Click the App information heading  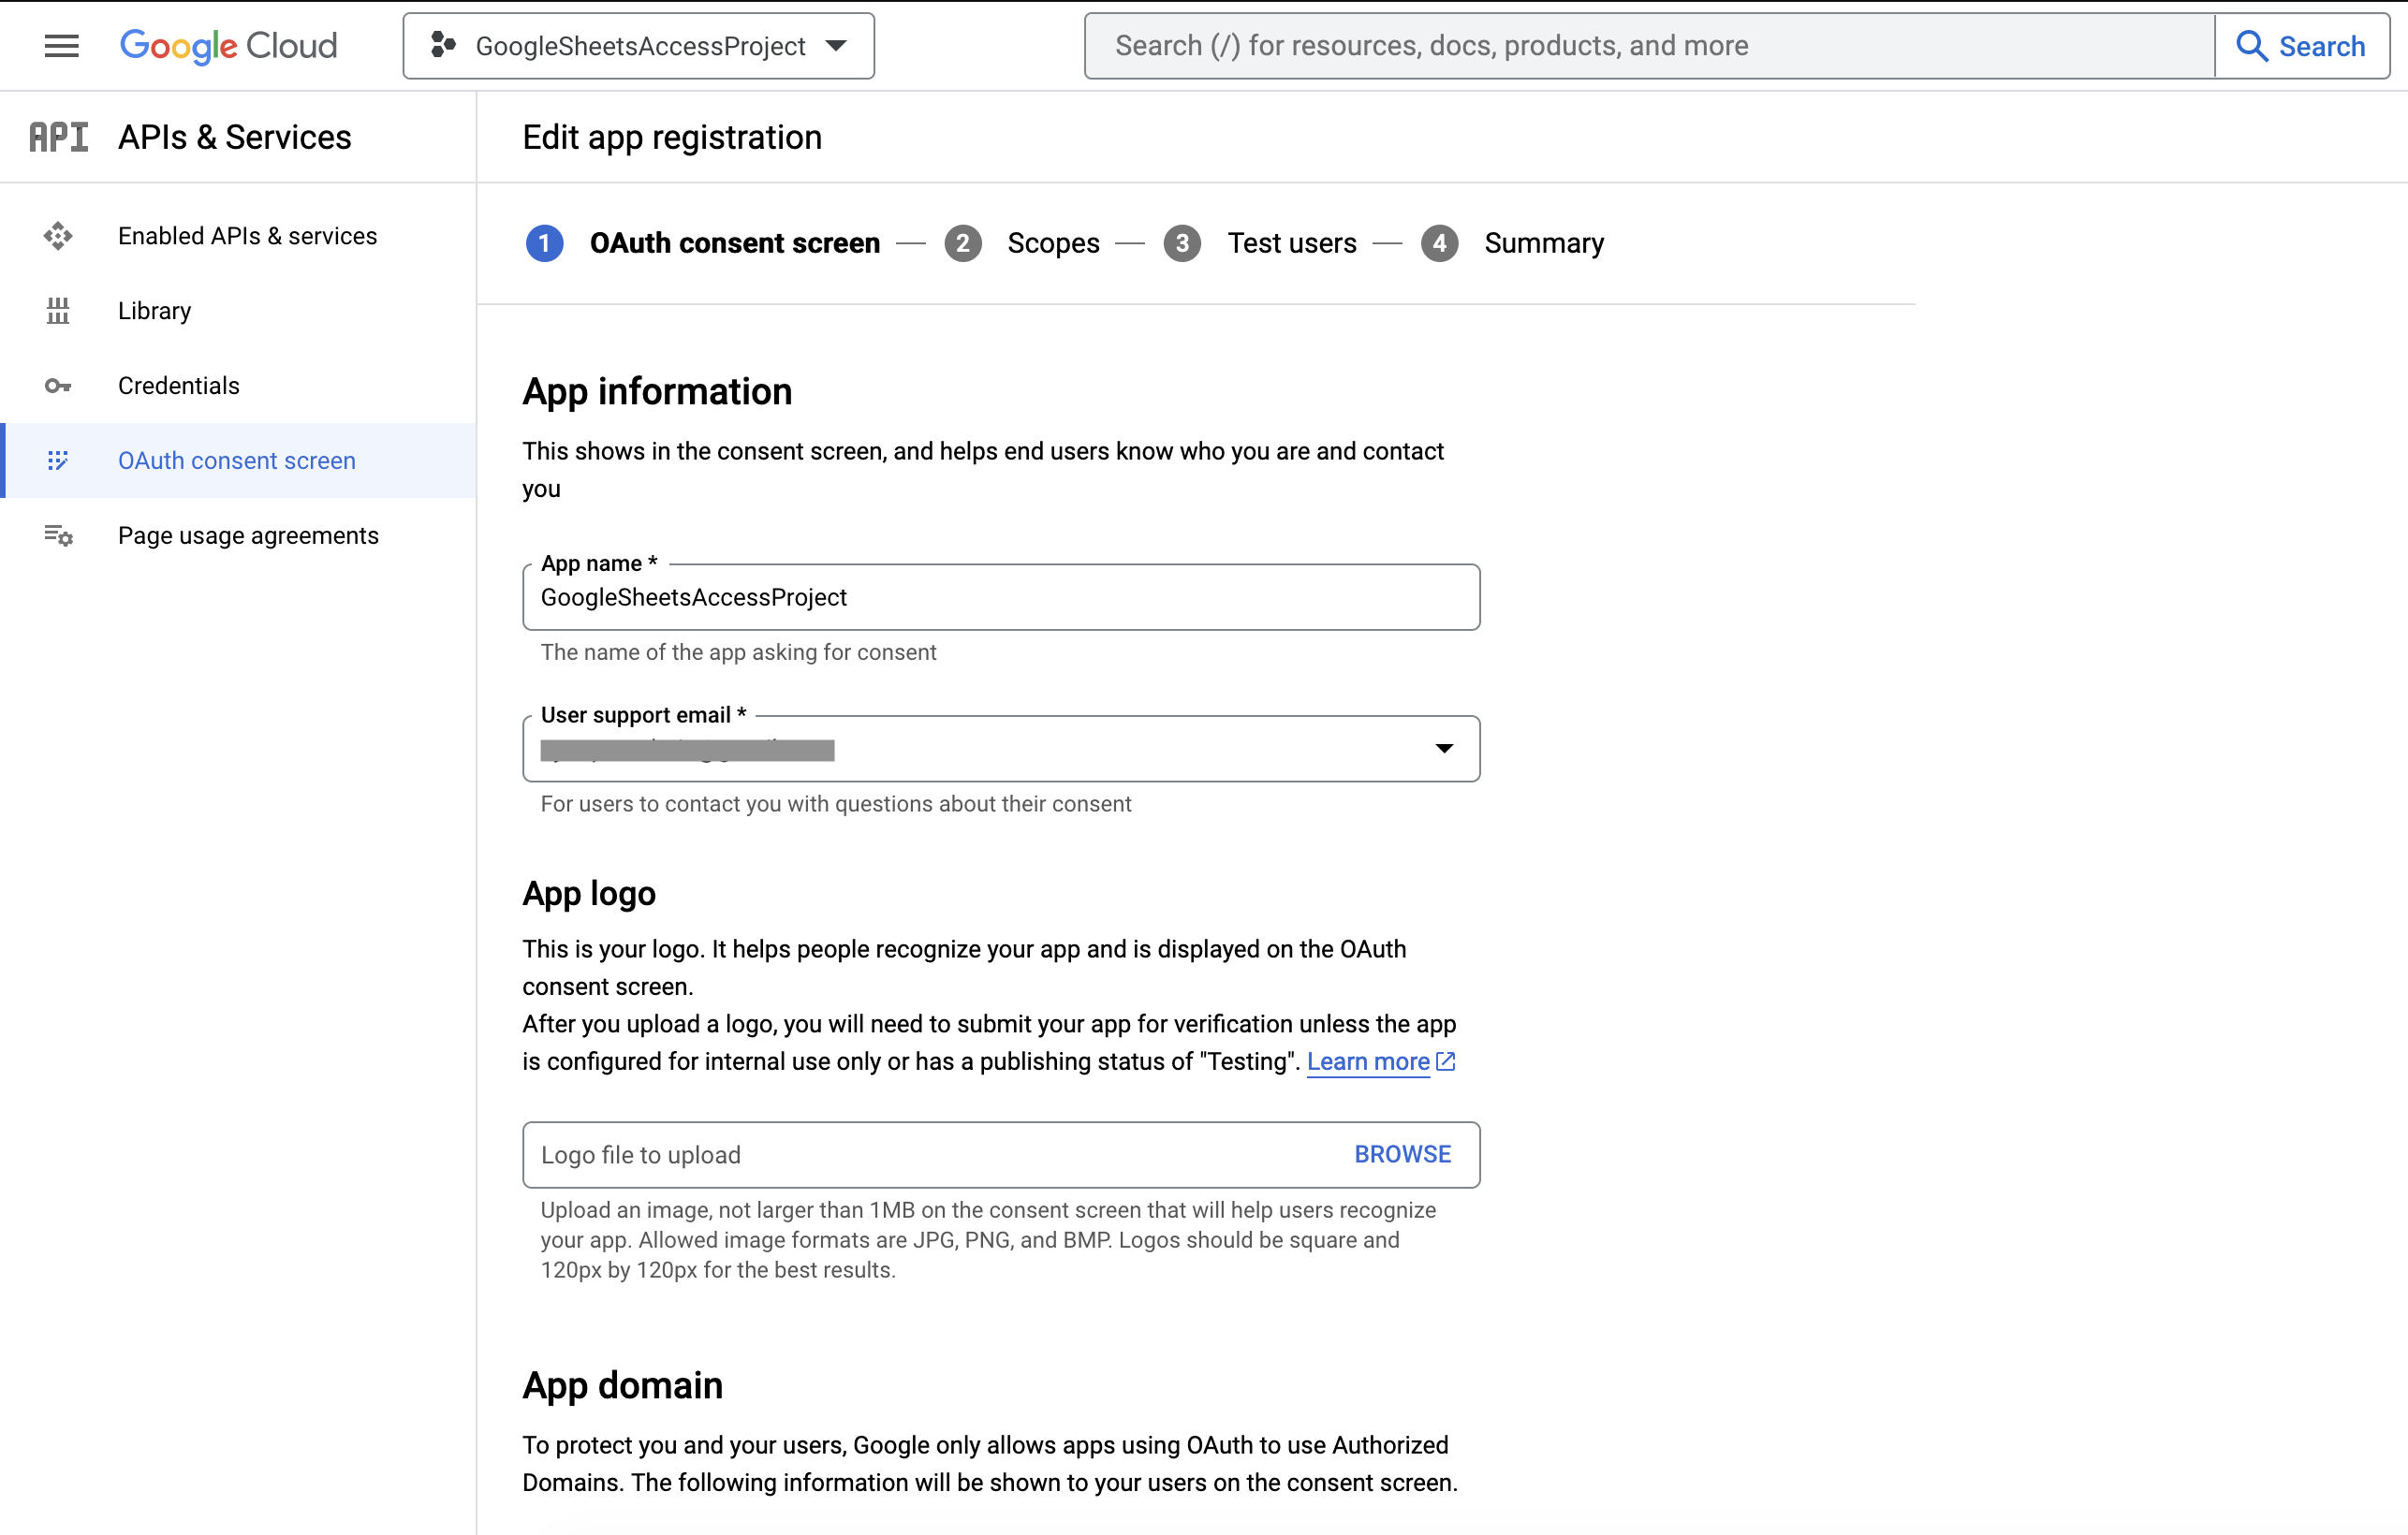pos(657,392)
